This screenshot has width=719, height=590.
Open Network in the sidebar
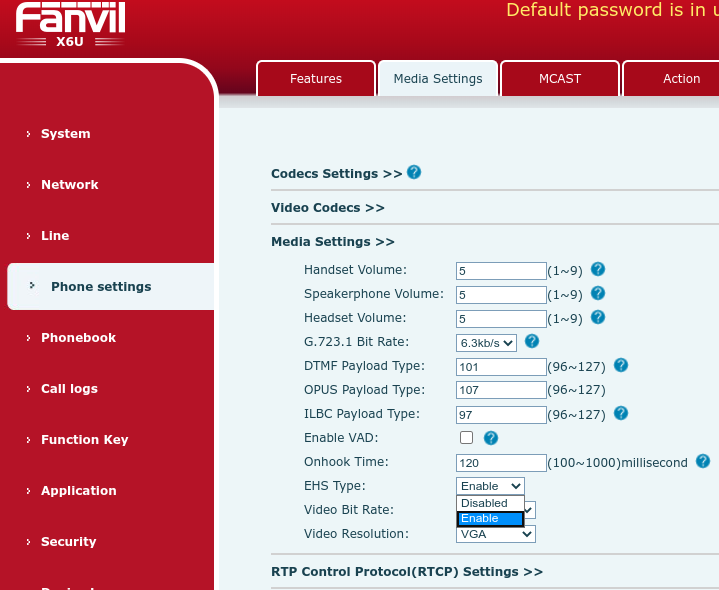[70, 185]
